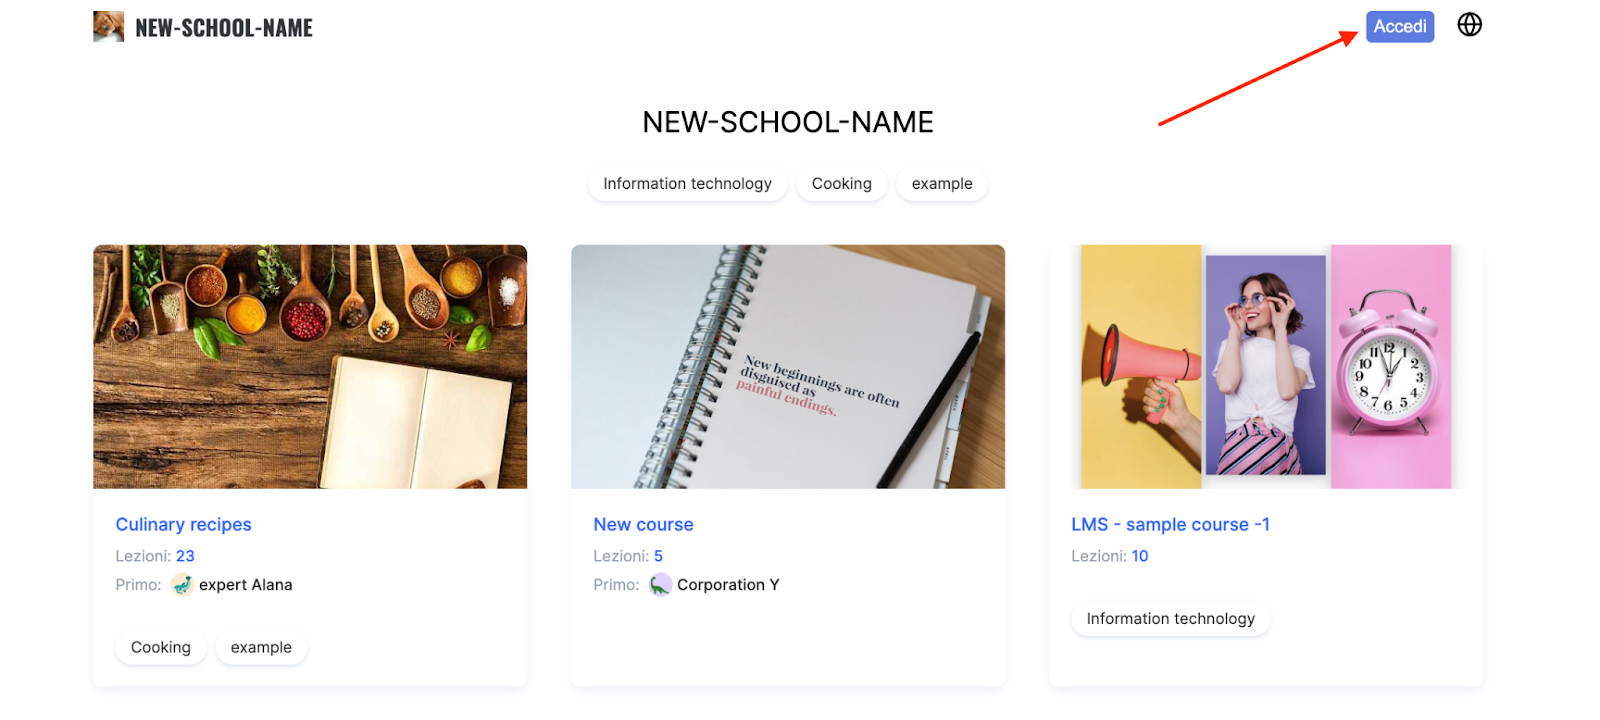Click Corporation Y's avatar icon

click(660, 585)
